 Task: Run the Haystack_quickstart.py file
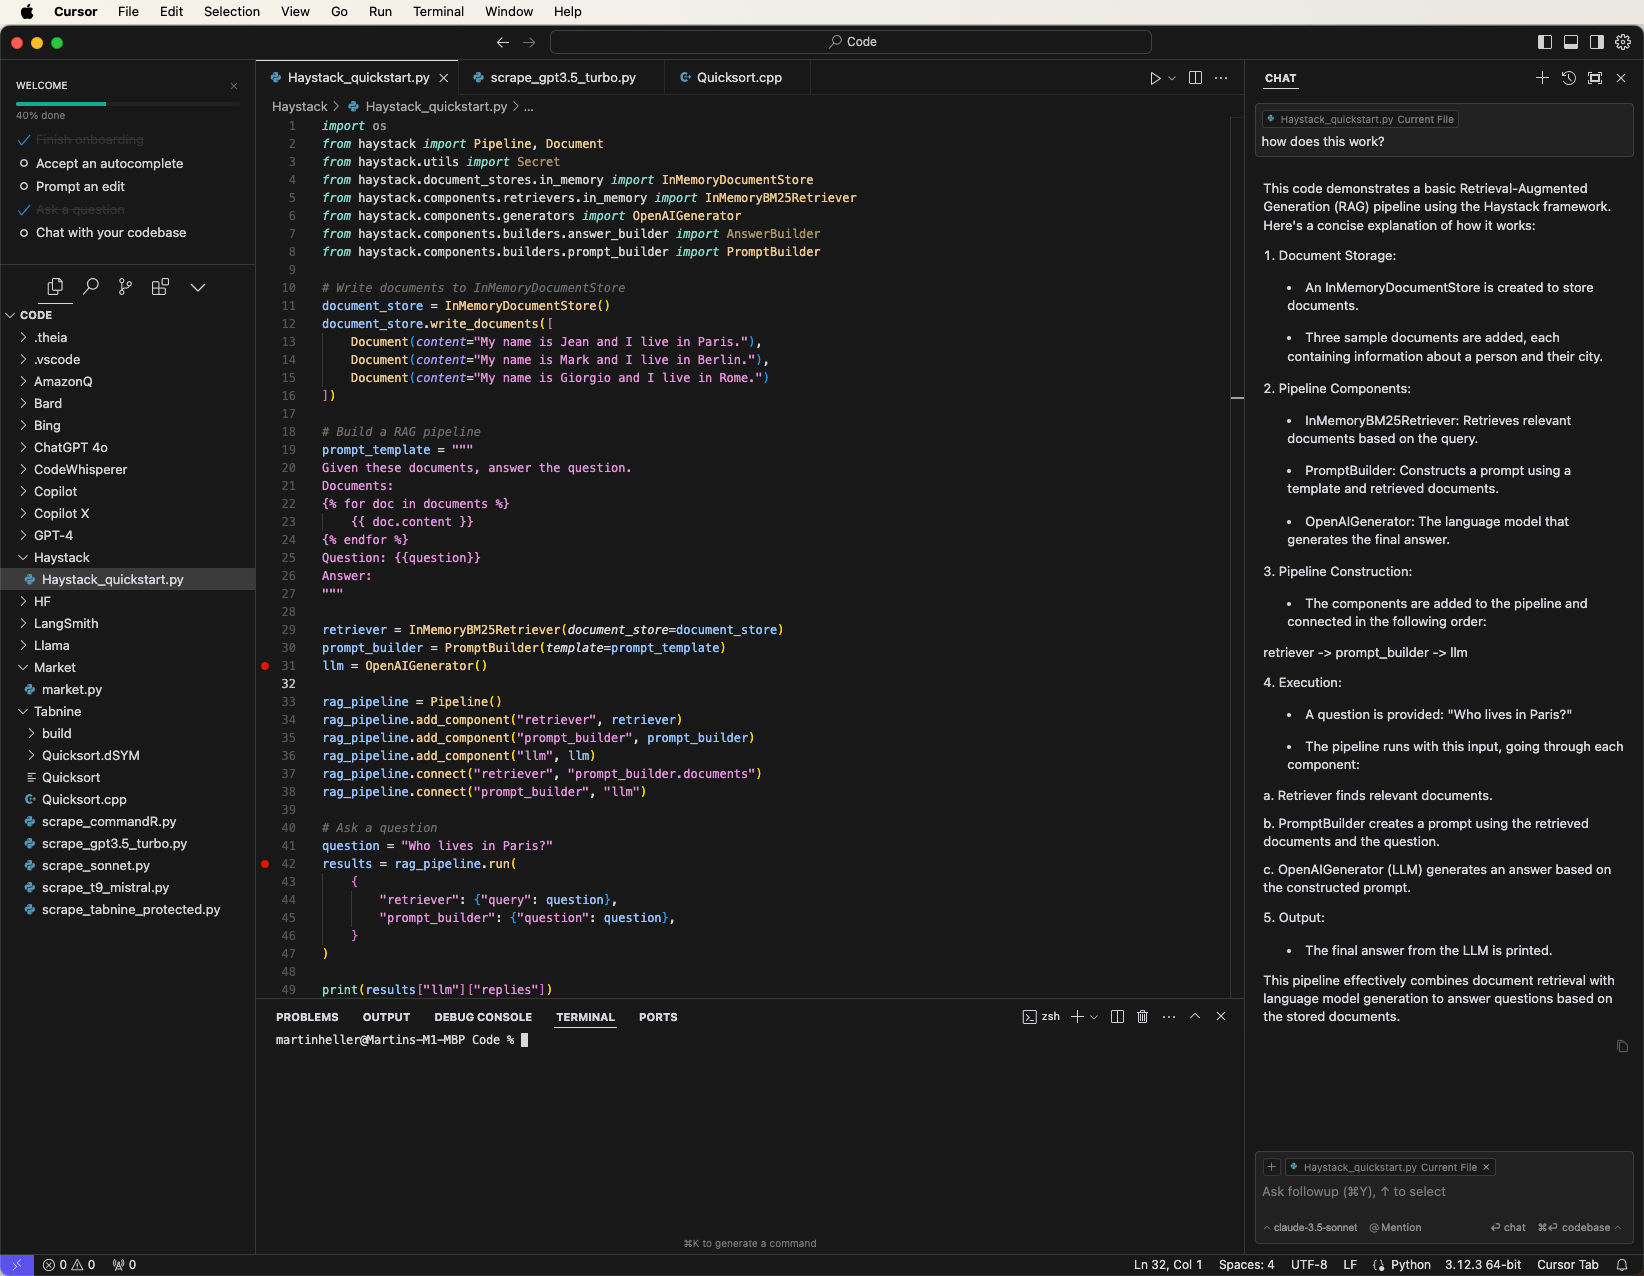[x=1155, y=77]
